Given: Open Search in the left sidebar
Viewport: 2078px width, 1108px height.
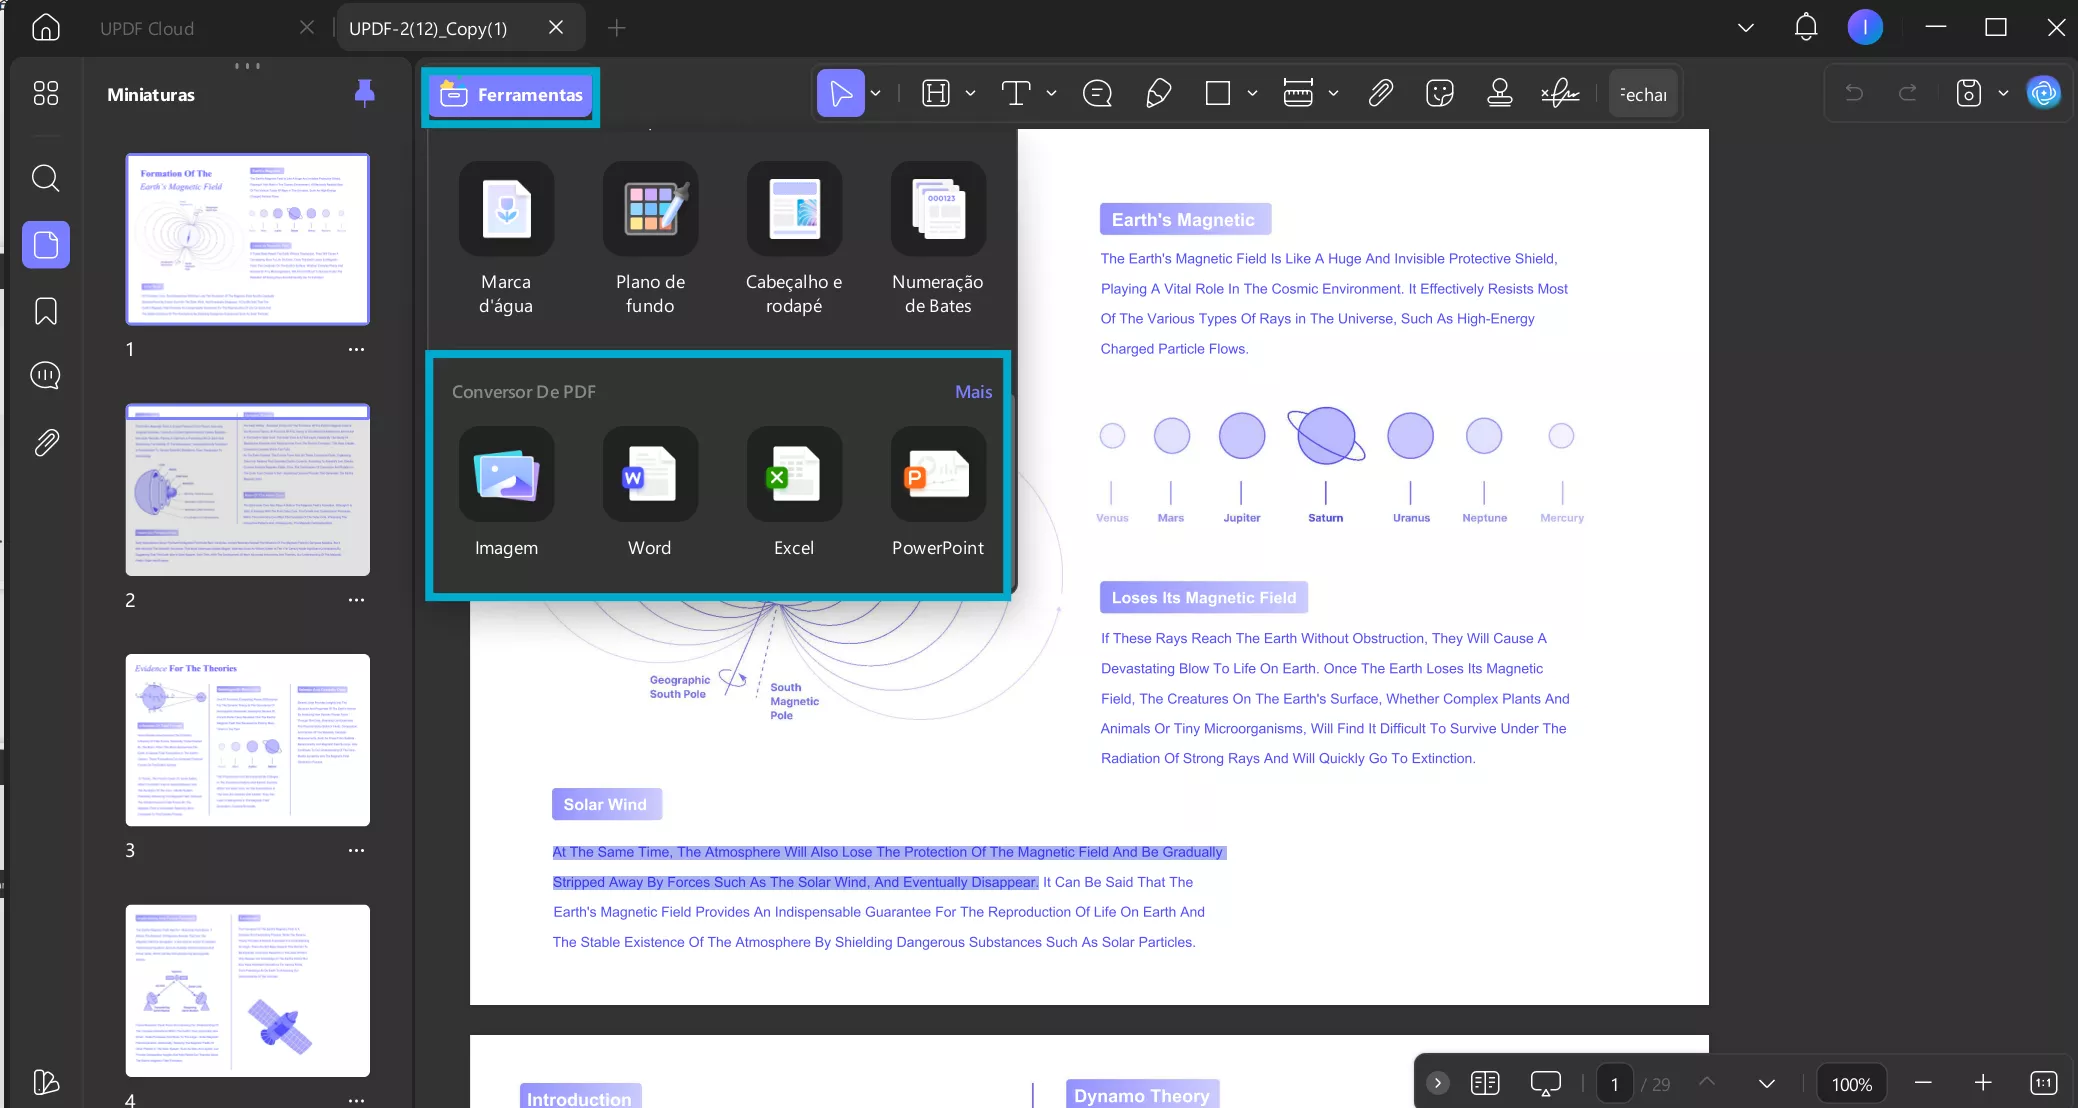Looking at the screenshot, I should [x=46, y=178].
